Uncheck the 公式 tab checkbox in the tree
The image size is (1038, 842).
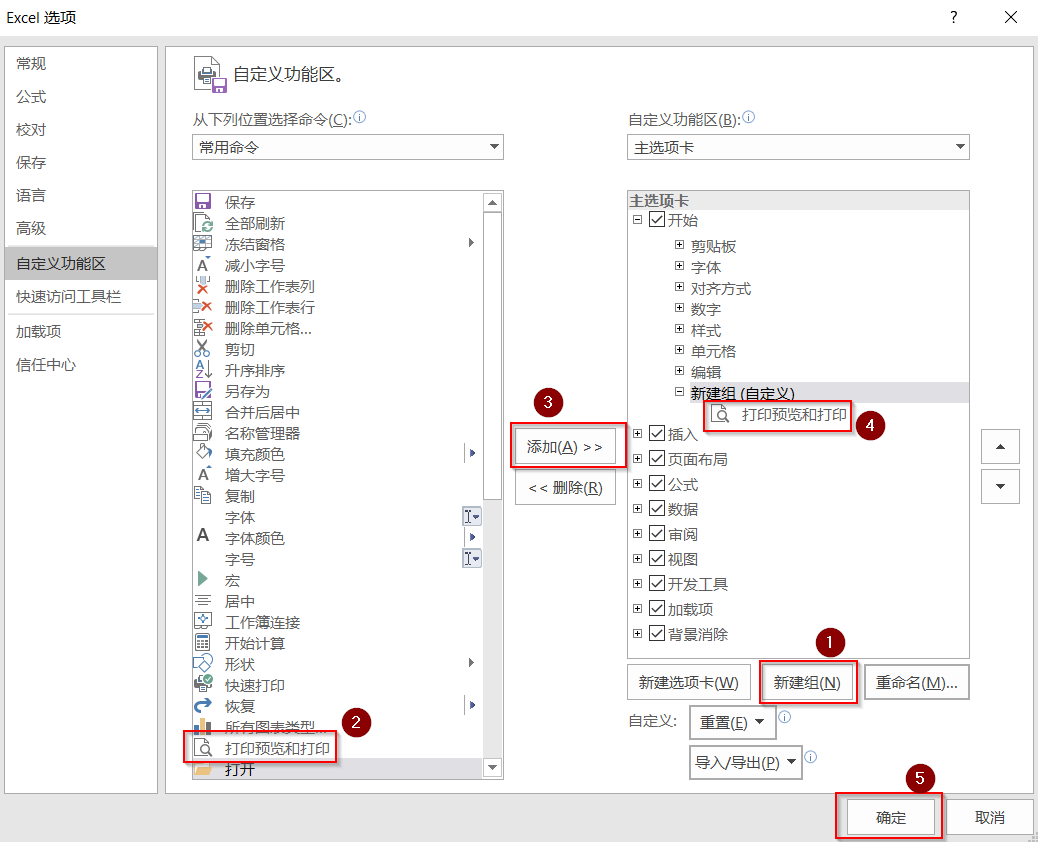657,483
